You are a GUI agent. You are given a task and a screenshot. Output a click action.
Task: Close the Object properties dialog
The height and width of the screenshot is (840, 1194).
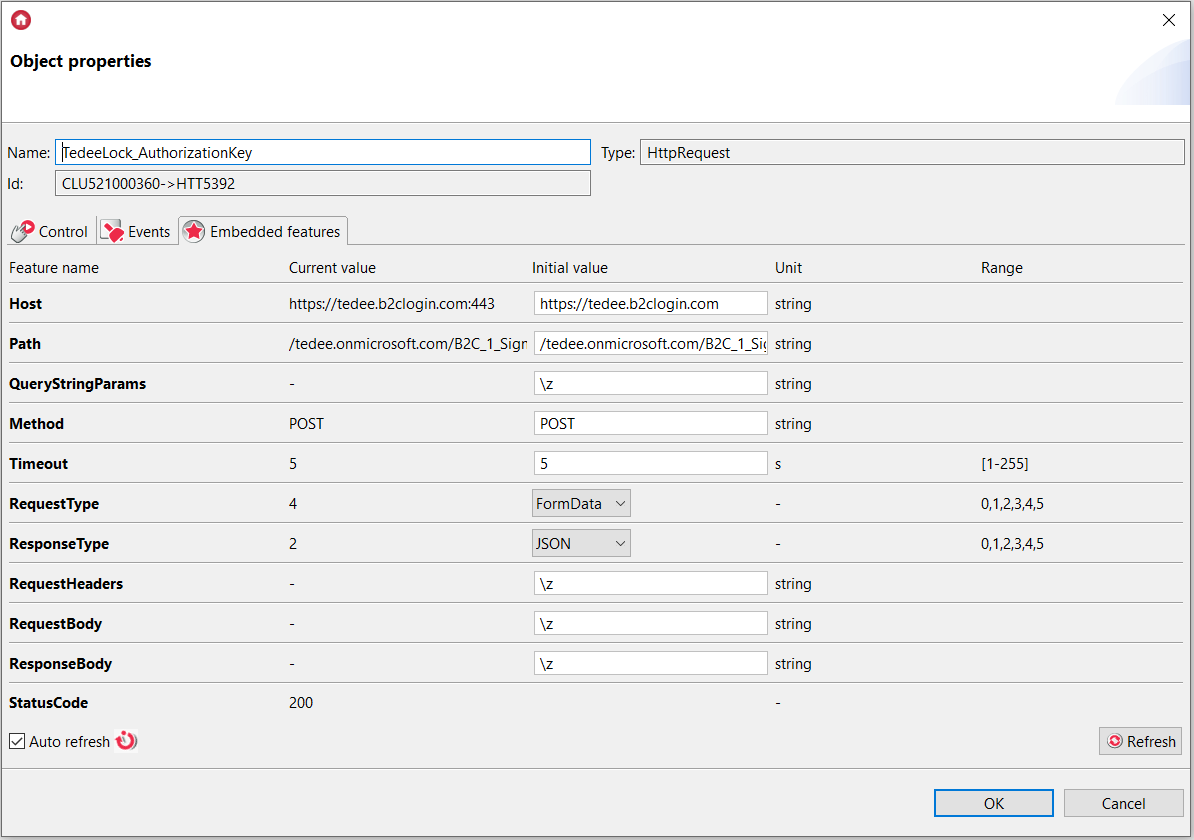point(1169,20)
